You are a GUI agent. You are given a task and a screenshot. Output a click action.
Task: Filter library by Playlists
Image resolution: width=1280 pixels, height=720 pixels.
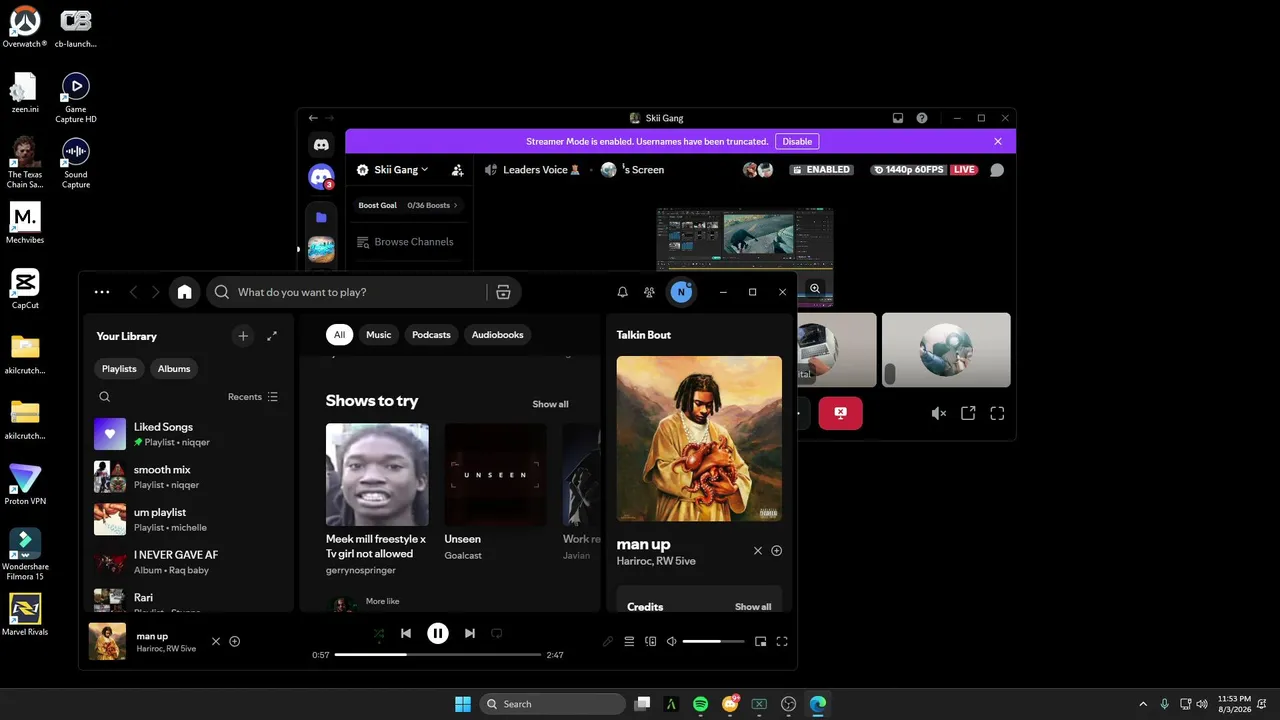tap(119, 369)
